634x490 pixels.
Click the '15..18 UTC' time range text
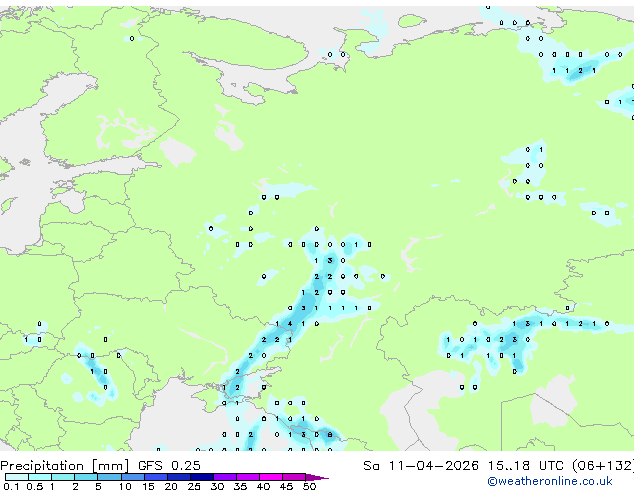point(525,466)
